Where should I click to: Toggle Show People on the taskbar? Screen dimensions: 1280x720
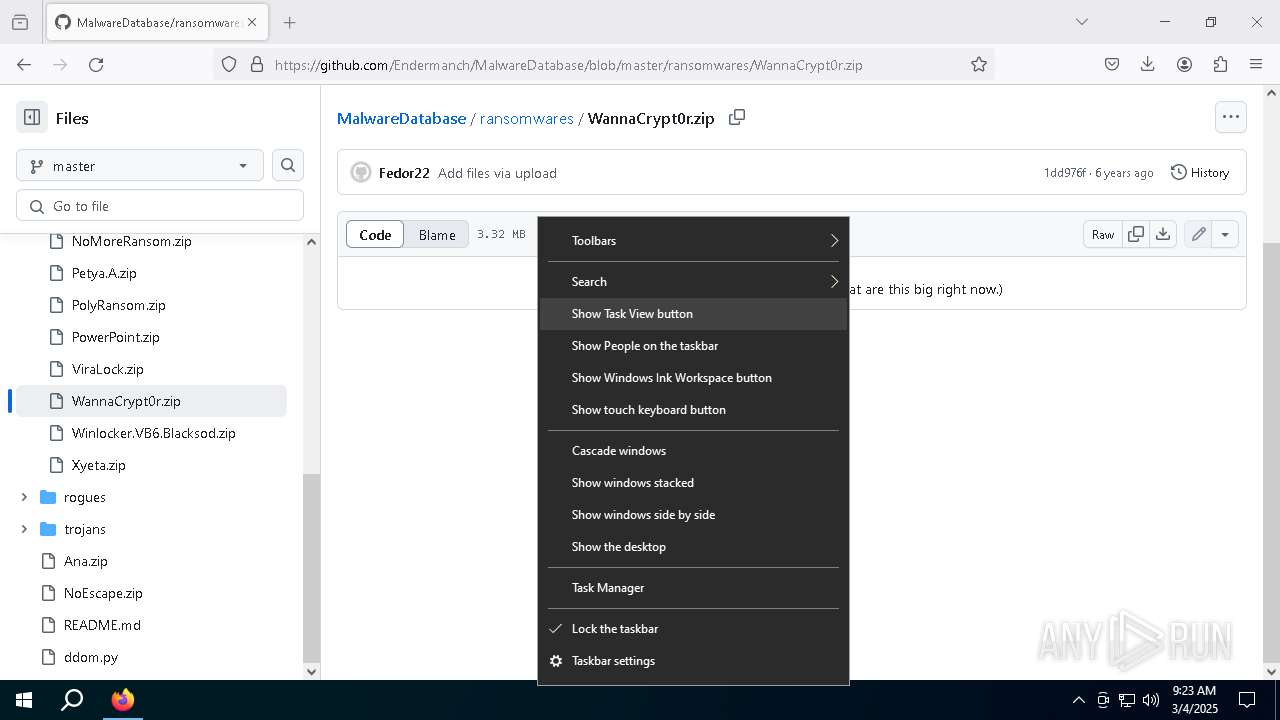(693, 346)
